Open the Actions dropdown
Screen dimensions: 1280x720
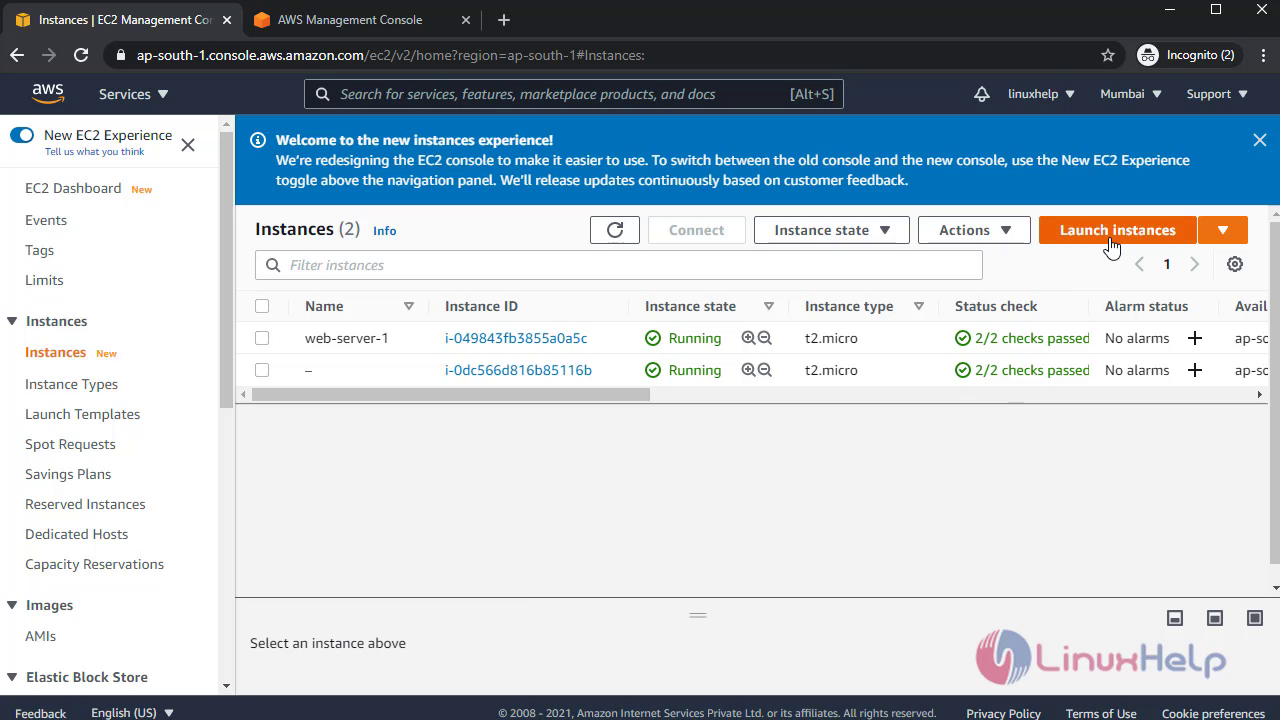pyautogui.click(x=974, y=230)
